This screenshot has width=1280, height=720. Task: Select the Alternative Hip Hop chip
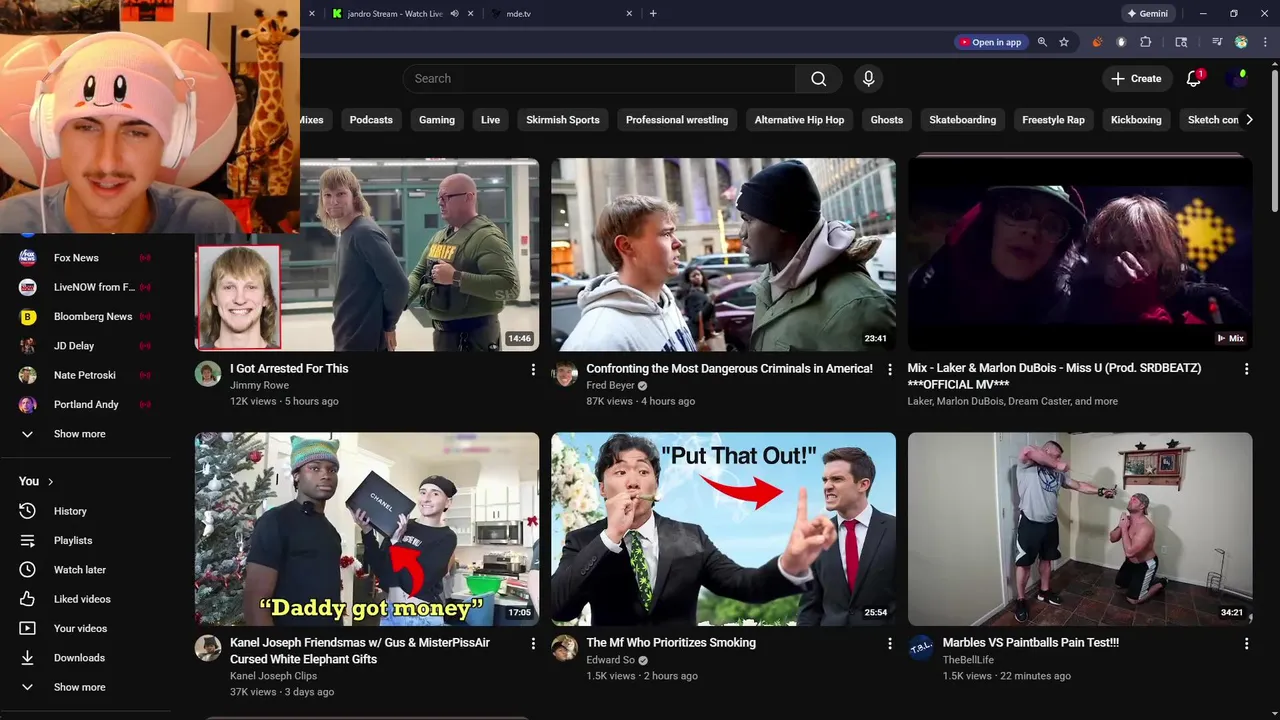799,120
